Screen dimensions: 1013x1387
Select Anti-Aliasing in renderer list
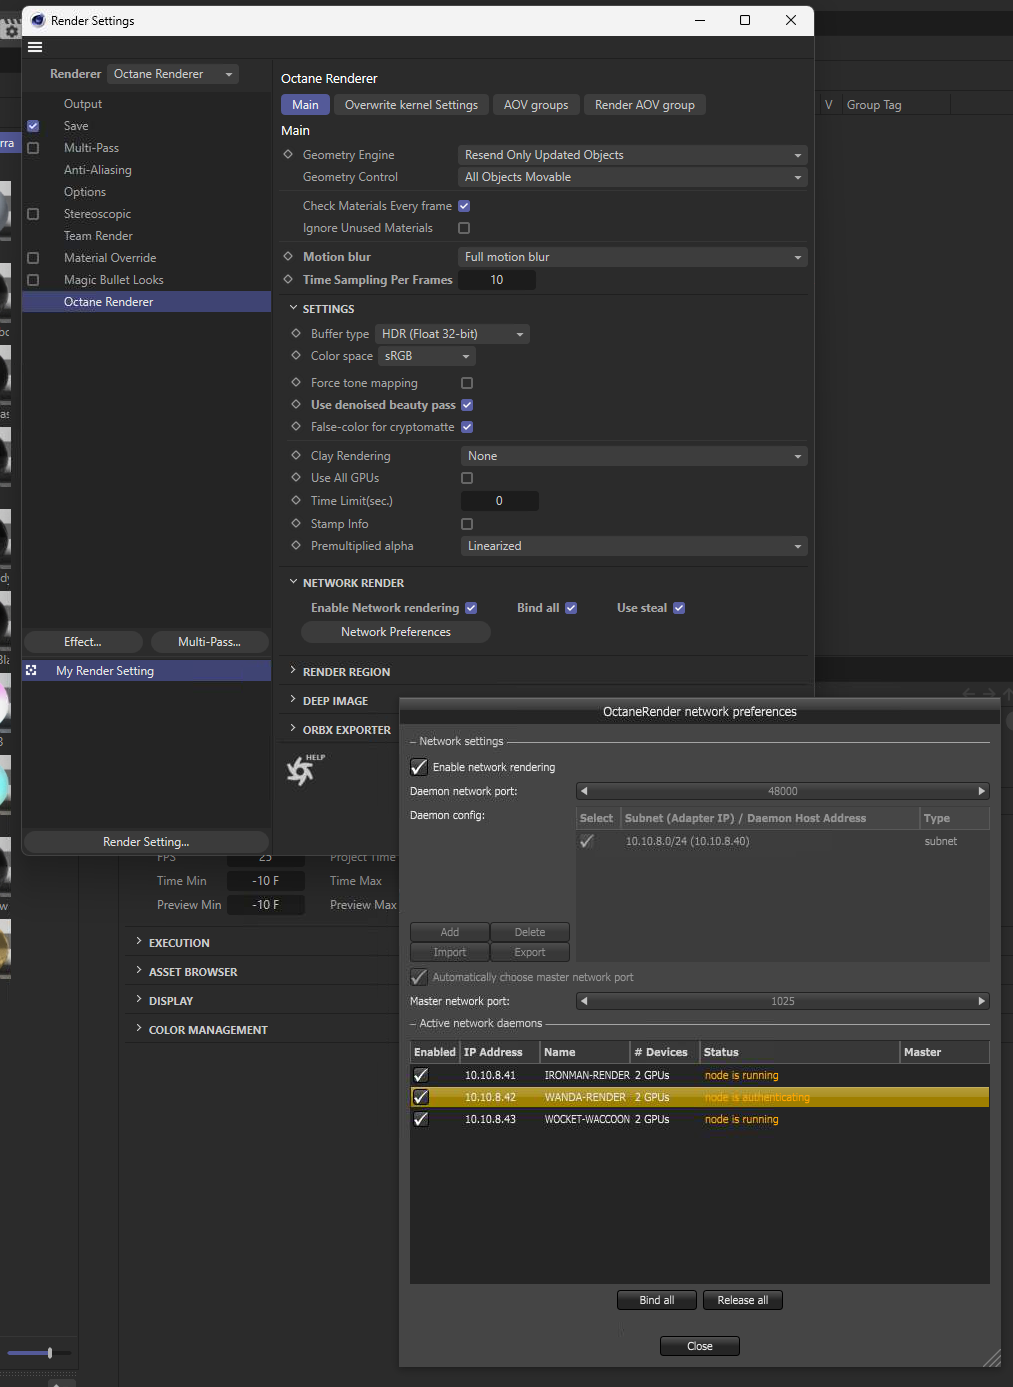pyautogui.click(x=98, y=170)
